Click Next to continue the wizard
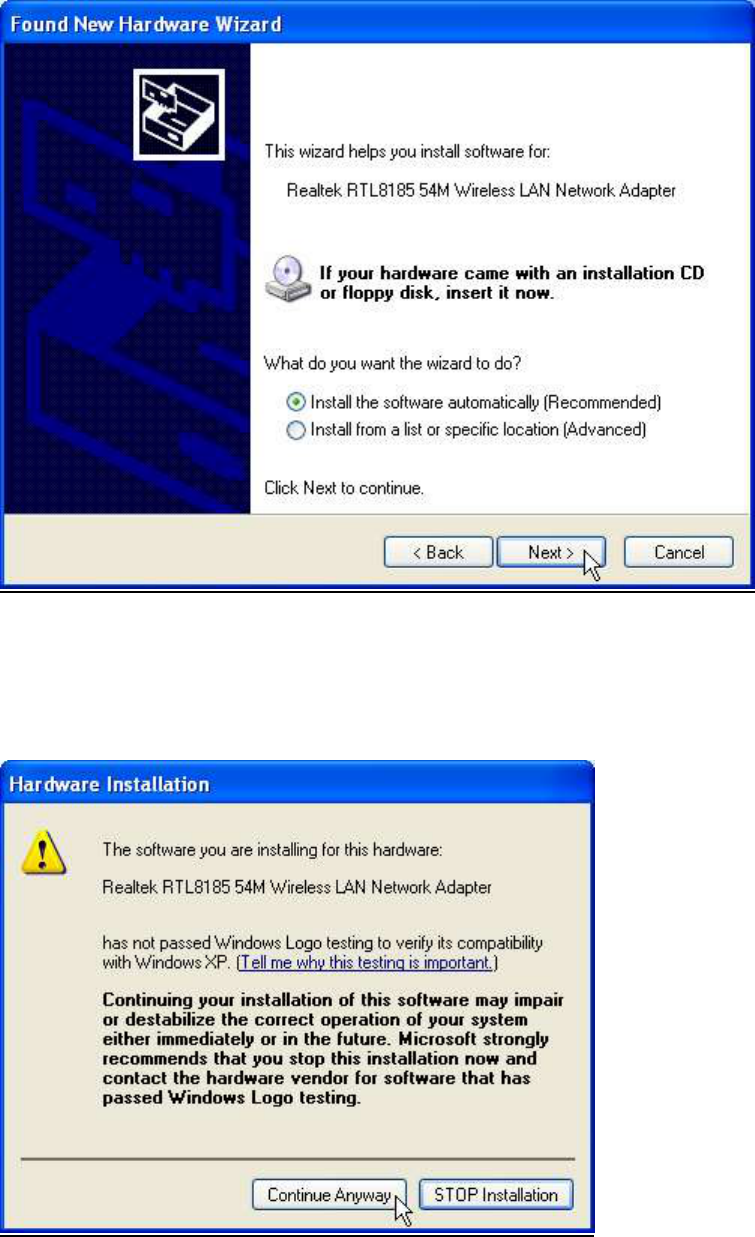 click(551, 552)
